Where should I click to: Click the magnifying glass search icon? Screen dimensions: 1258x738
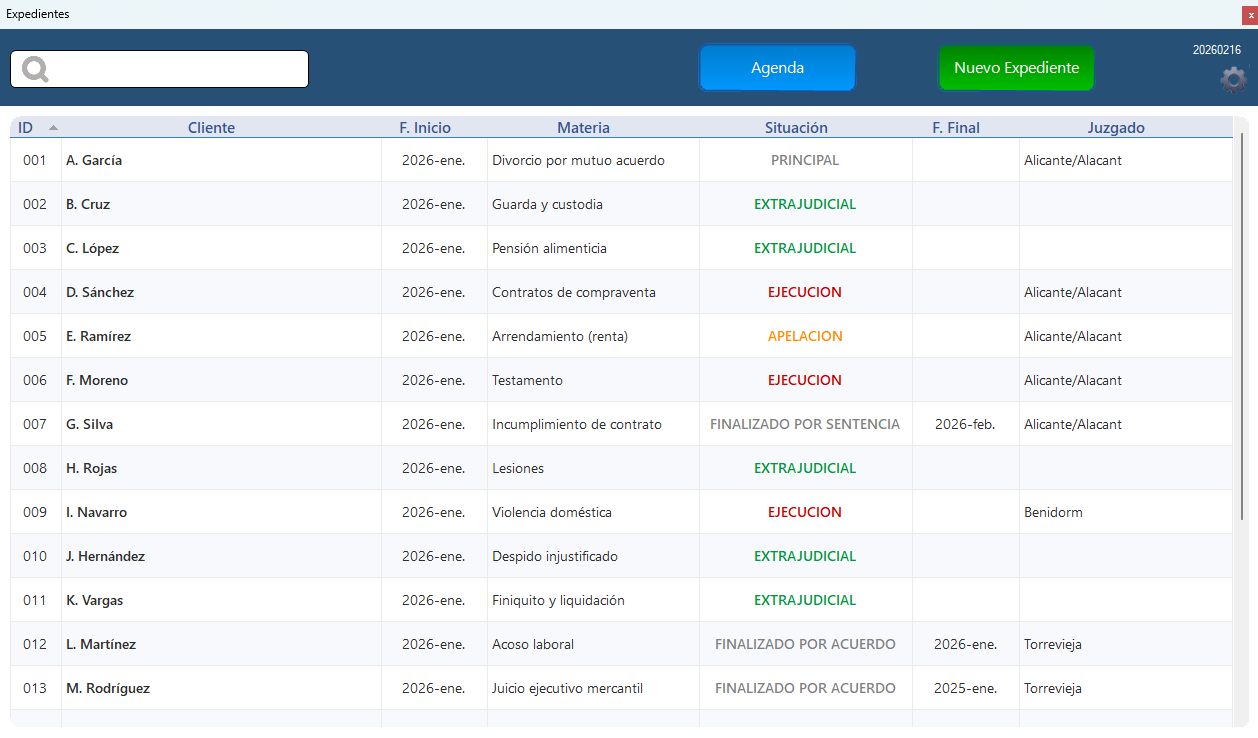[x=35, y=69]
